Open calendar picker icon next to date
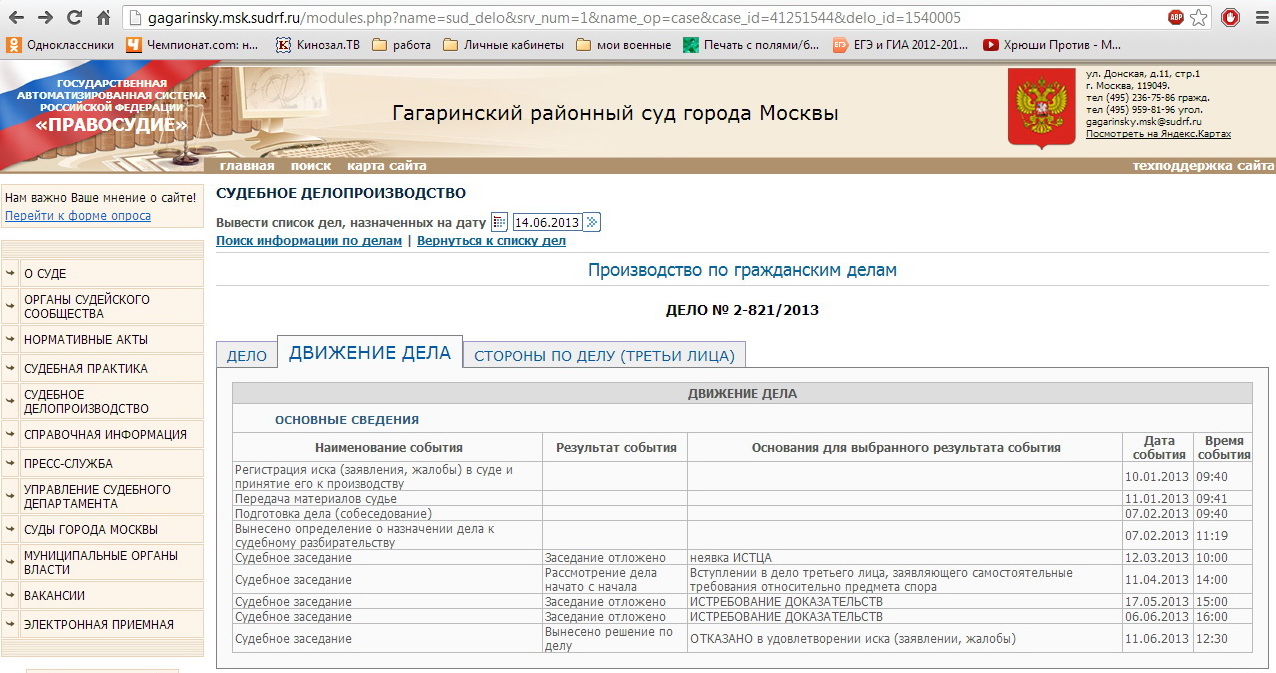This screenshot has width=1276, height=673. point(499,222)
